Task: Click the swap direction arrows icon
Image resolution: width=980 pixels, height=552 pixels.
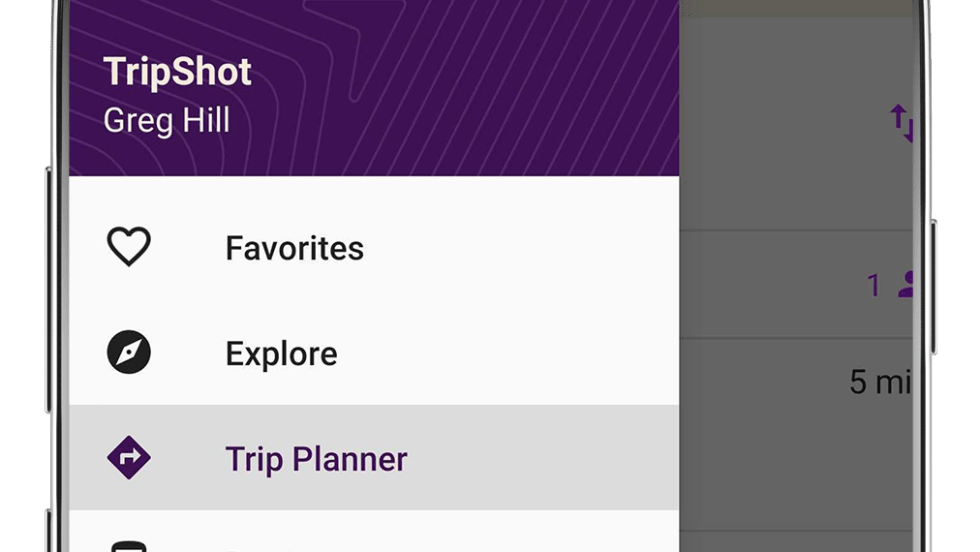Action: 902,124
